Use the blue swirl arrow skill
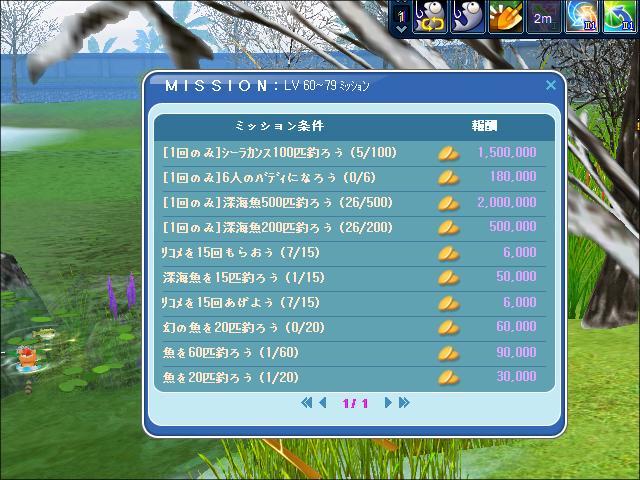Screen dimensions: 640x480 (581, 17)
